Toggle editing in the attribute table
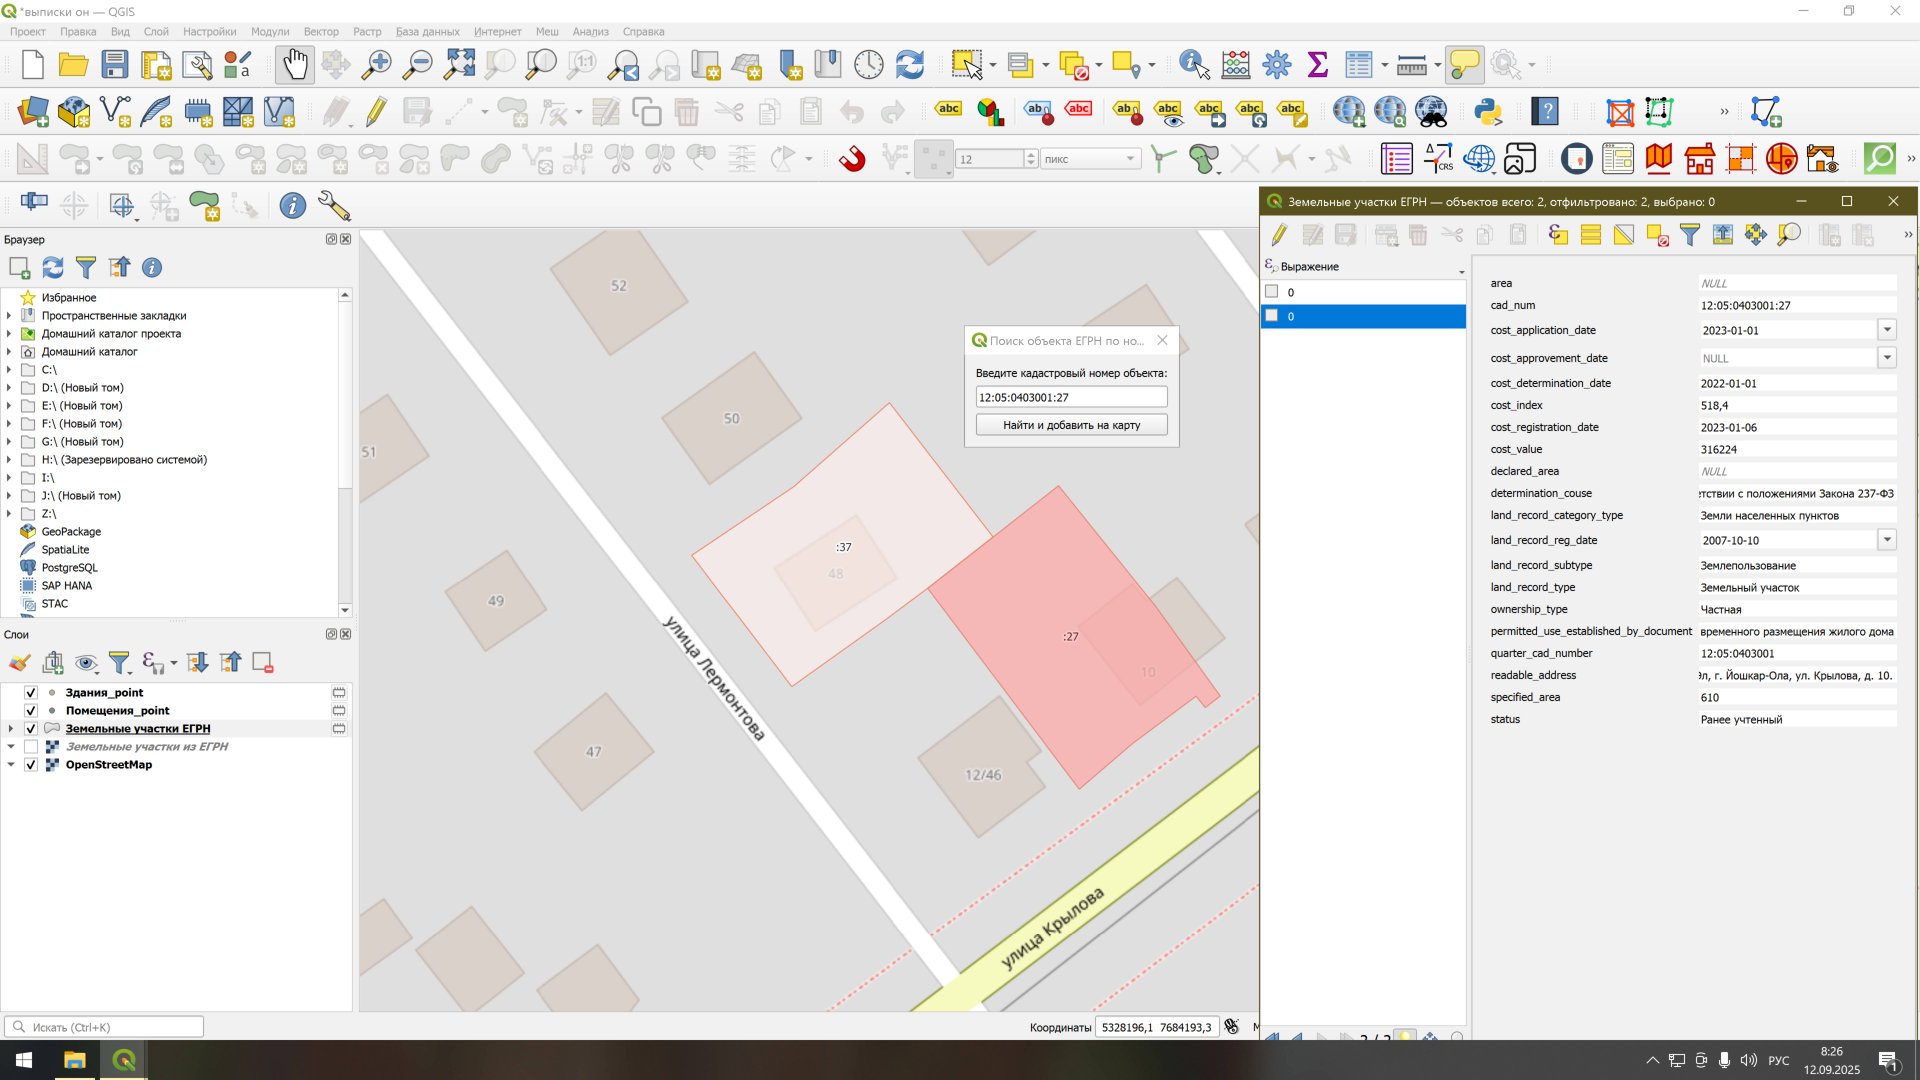This screenshot has height=1080, width=1920. point(1278,234)
